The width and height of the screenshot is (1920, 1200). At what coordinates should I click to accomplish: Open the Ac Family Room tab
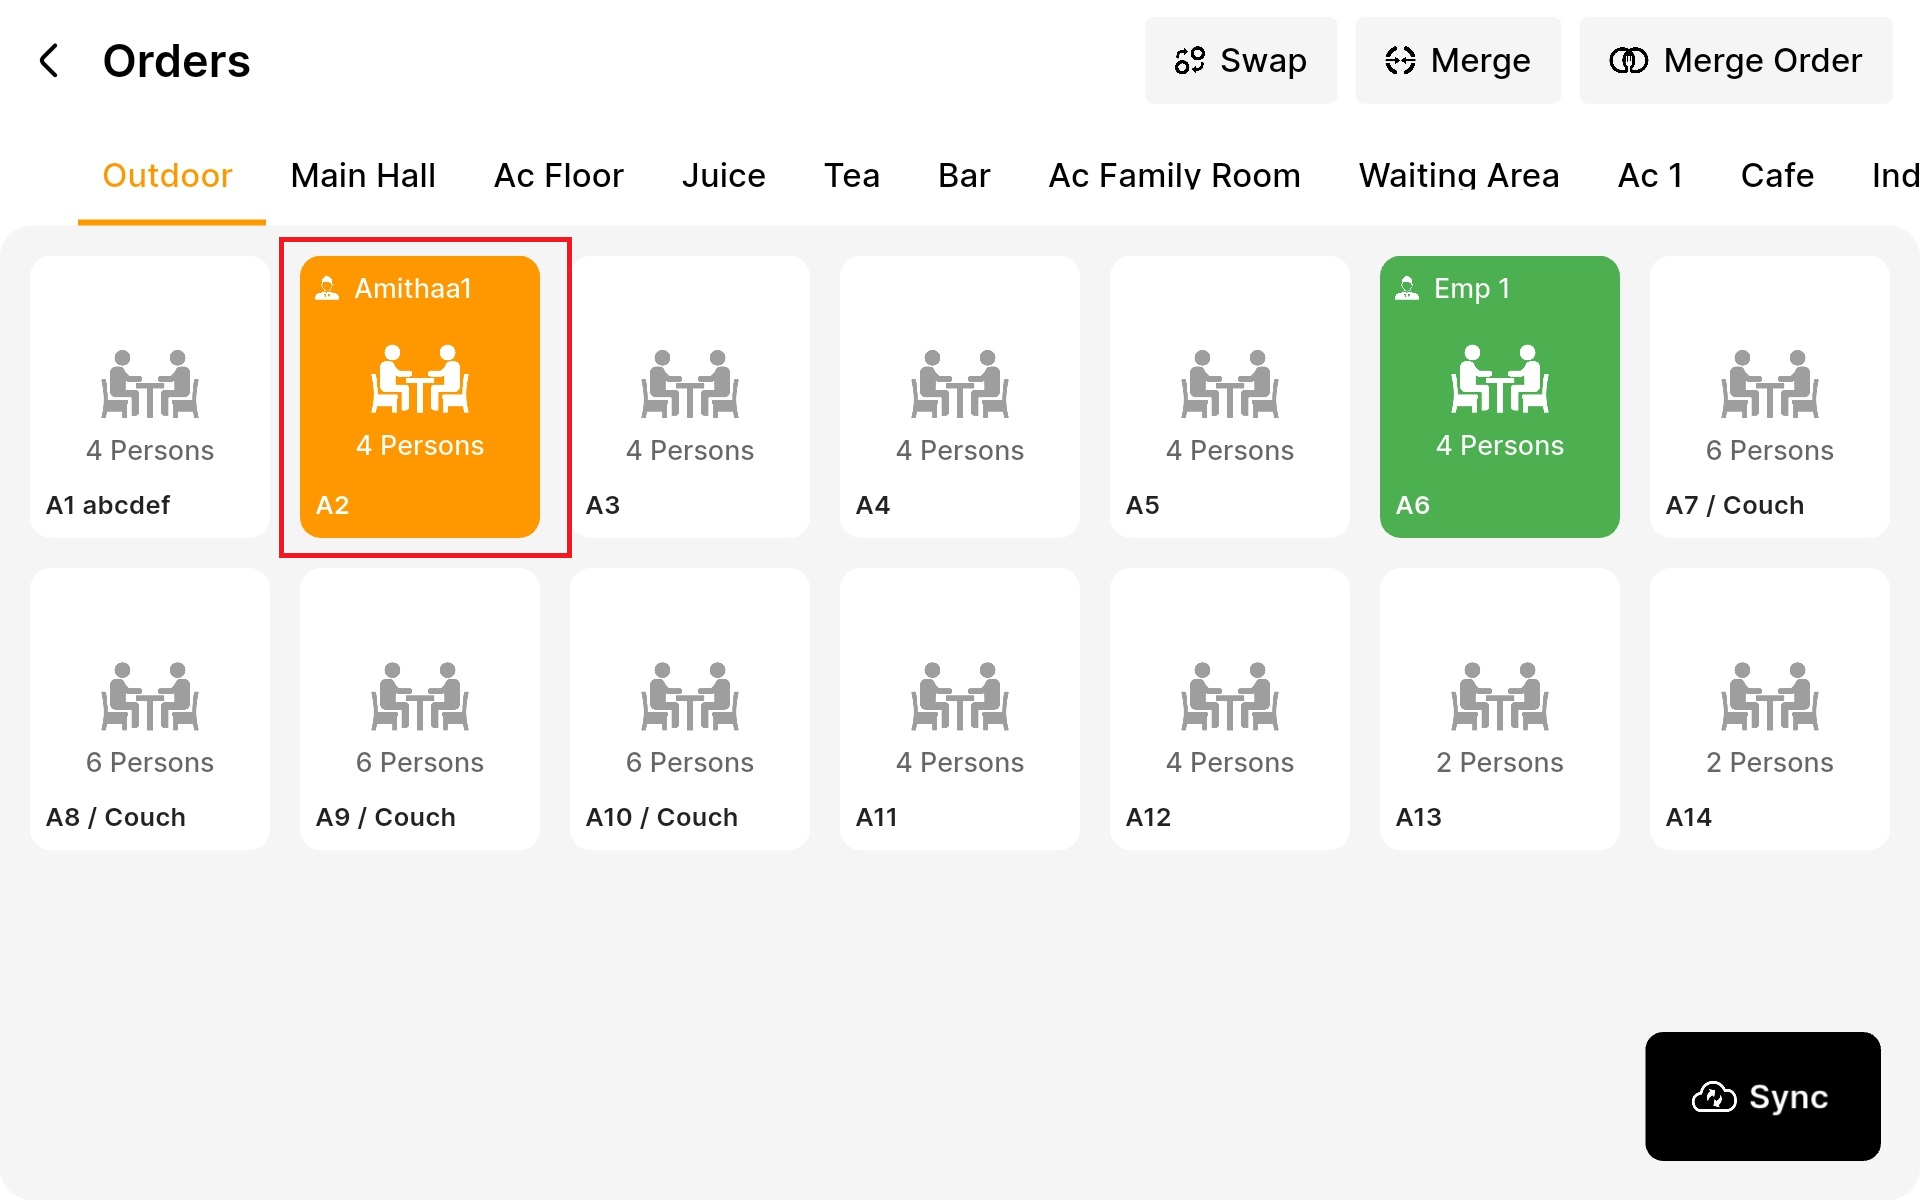point(1174,176)
